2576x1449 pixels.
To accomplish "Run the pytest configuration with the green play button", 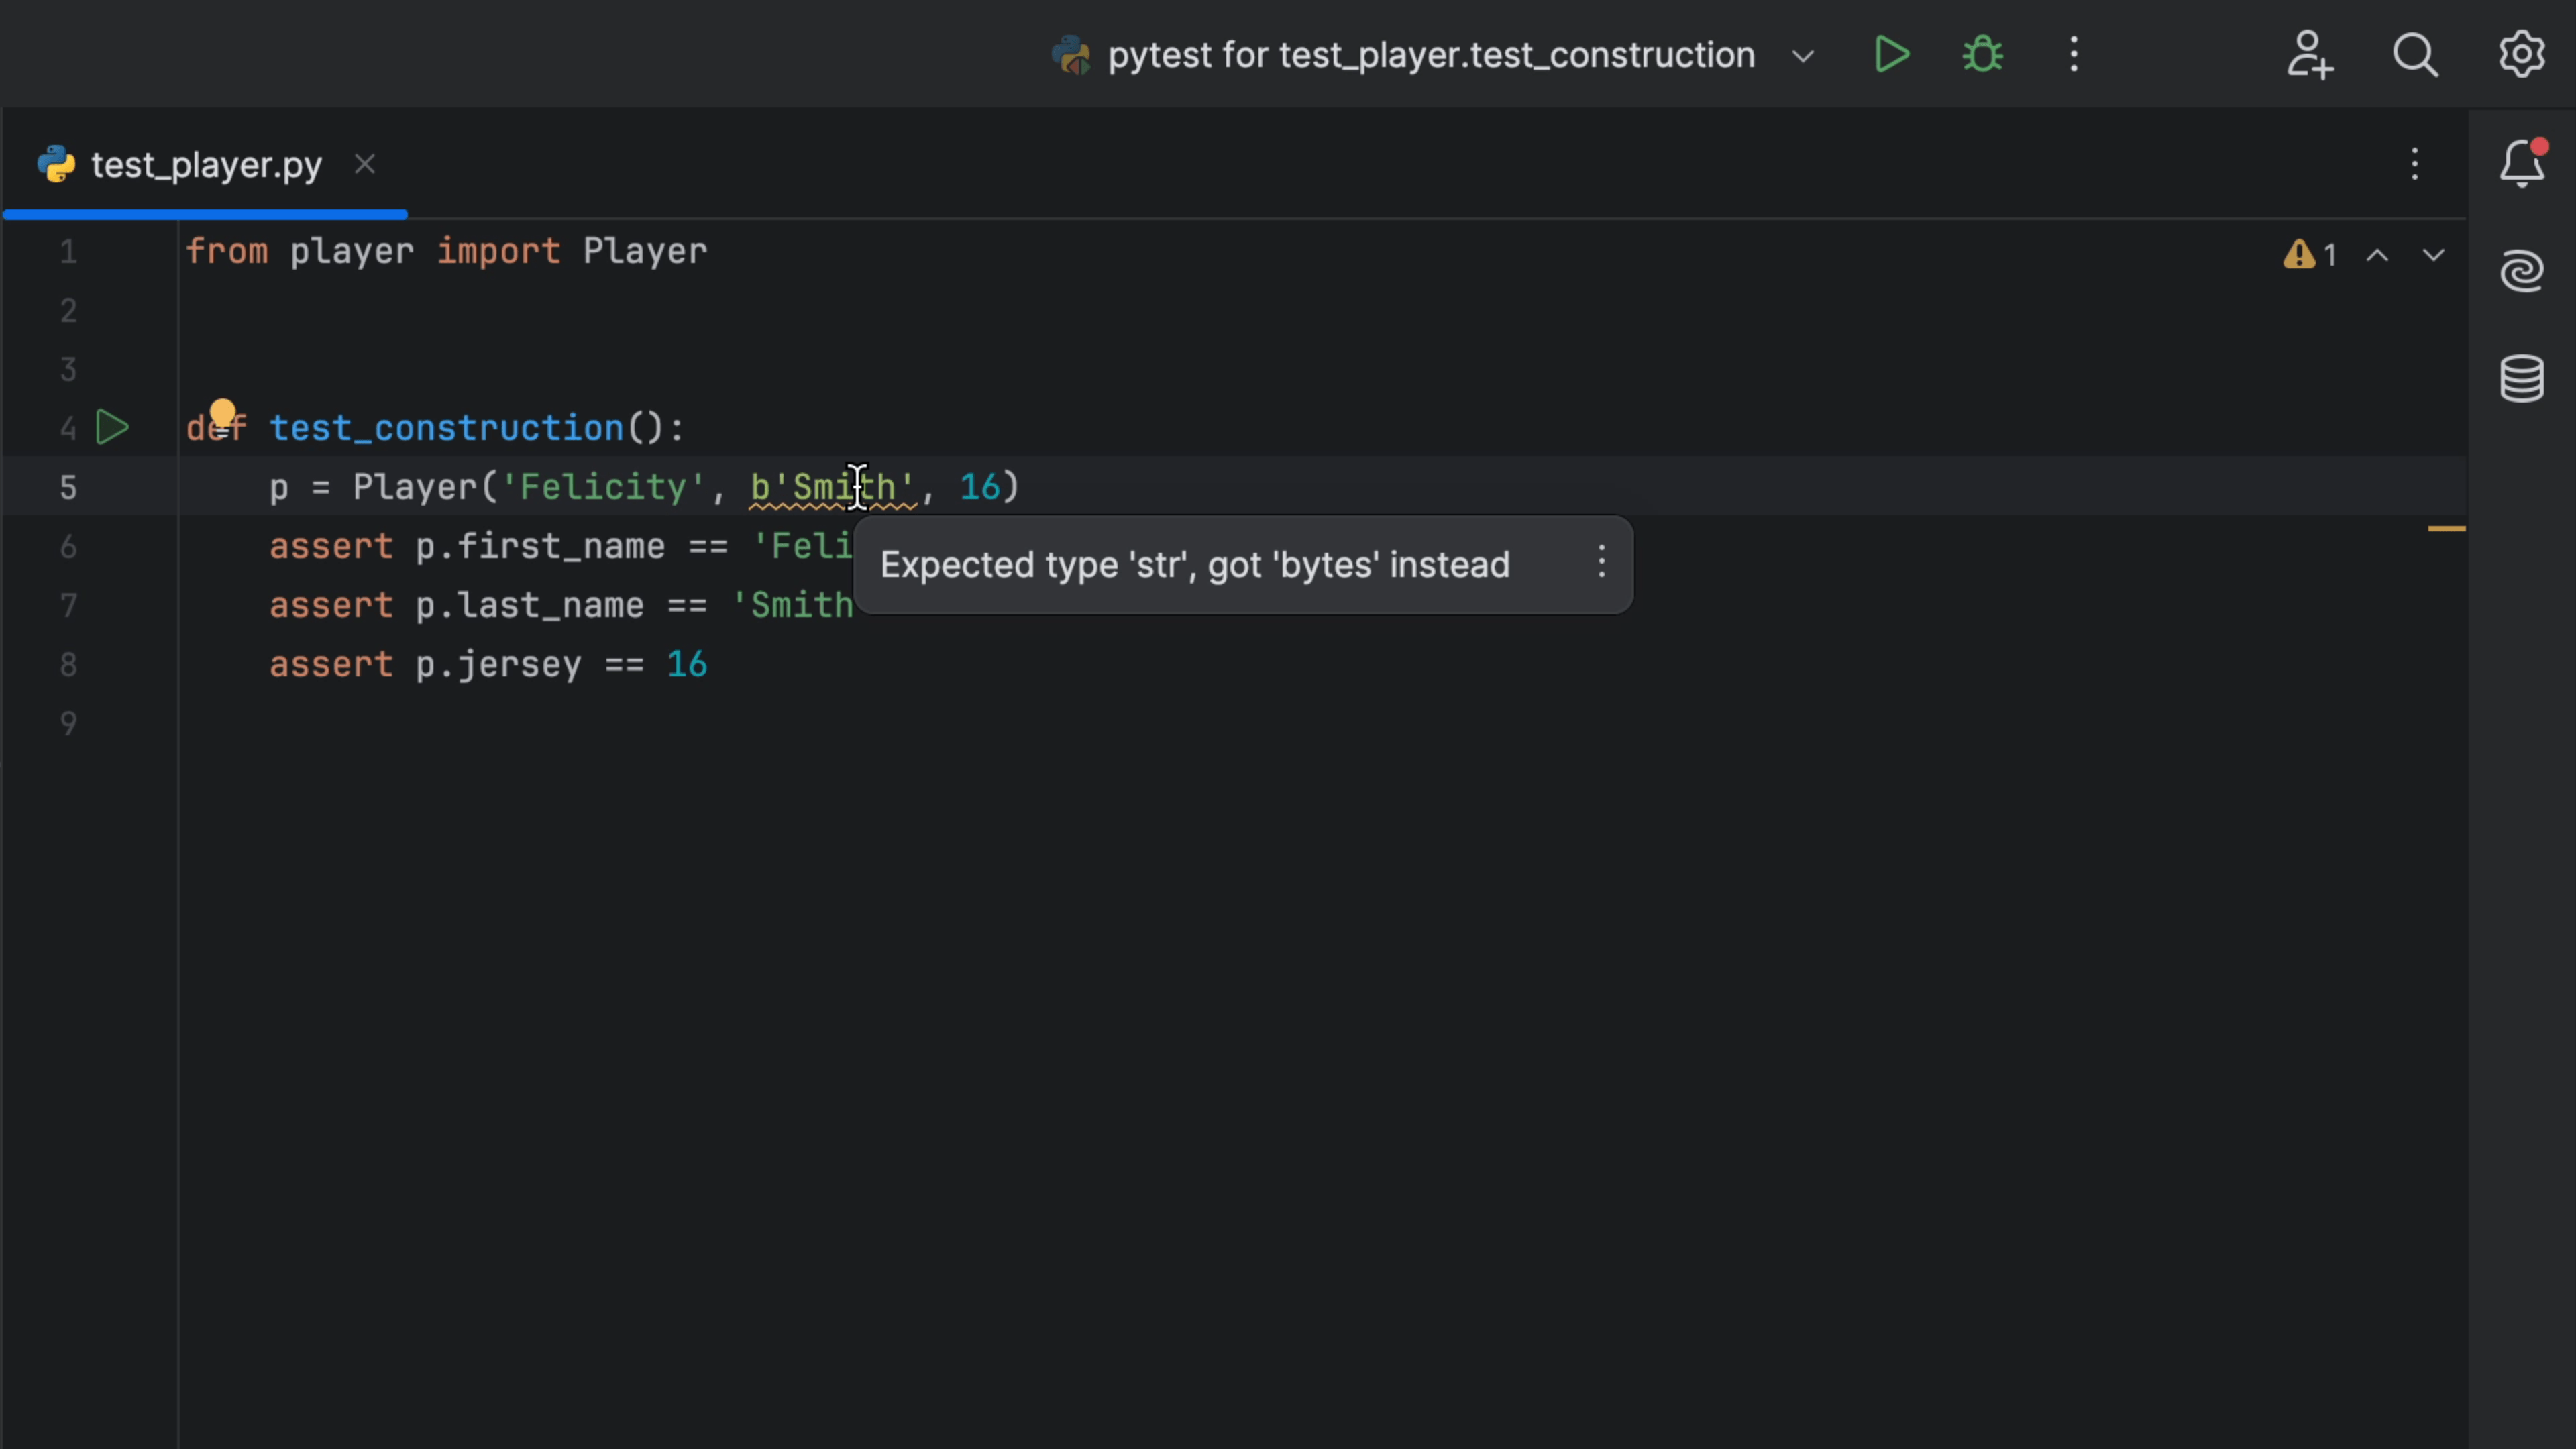I will pyautogui.click(x=1891, y=55).
